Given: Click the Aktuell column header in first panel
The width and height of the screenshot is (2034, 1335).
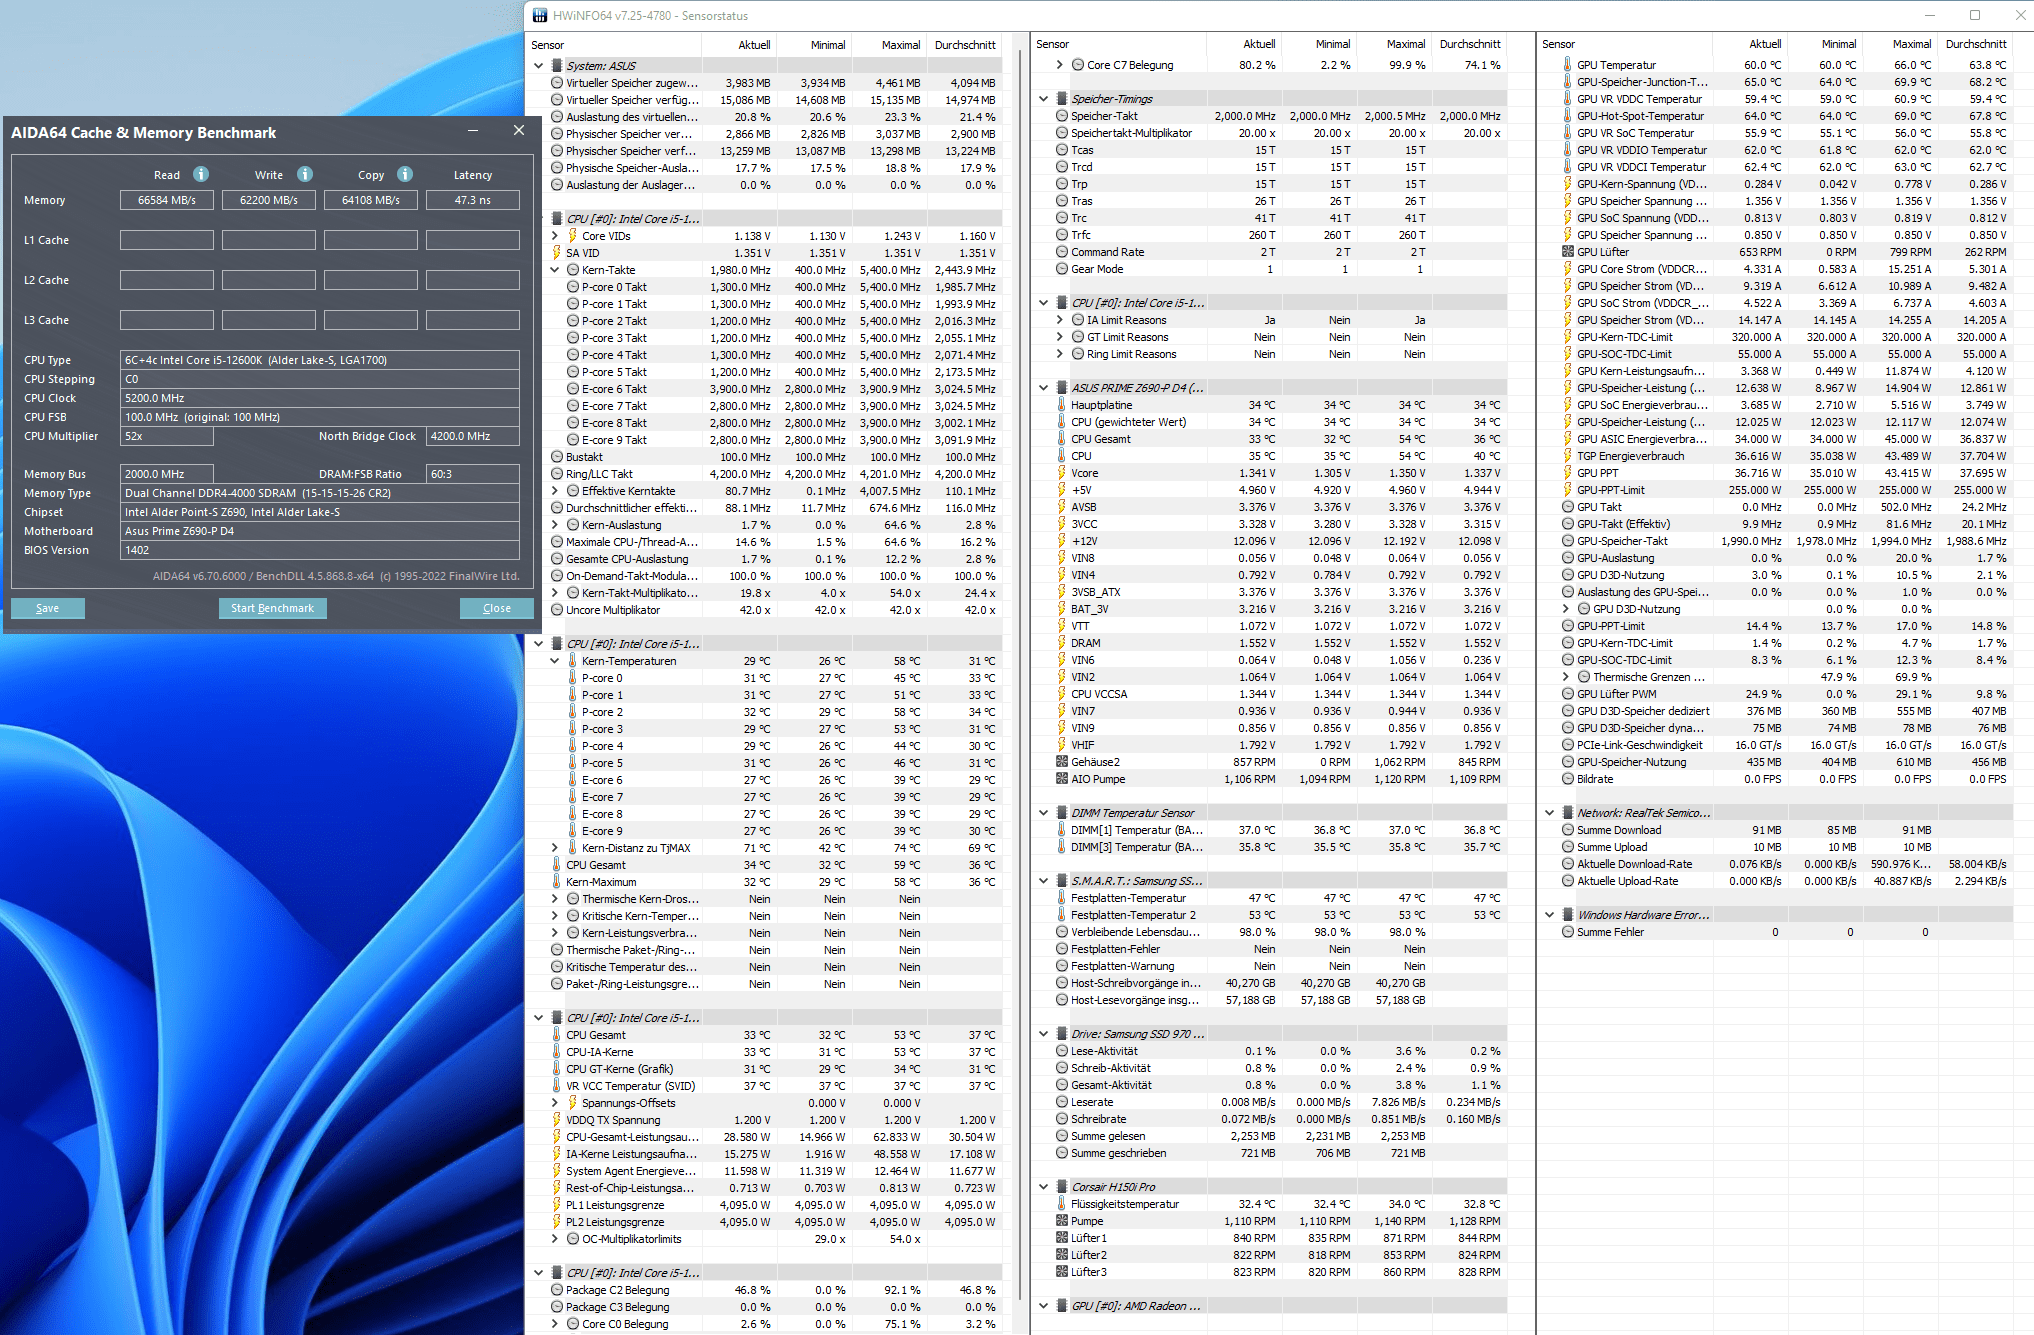Looking at the screenshot, I should click(741, 45).
